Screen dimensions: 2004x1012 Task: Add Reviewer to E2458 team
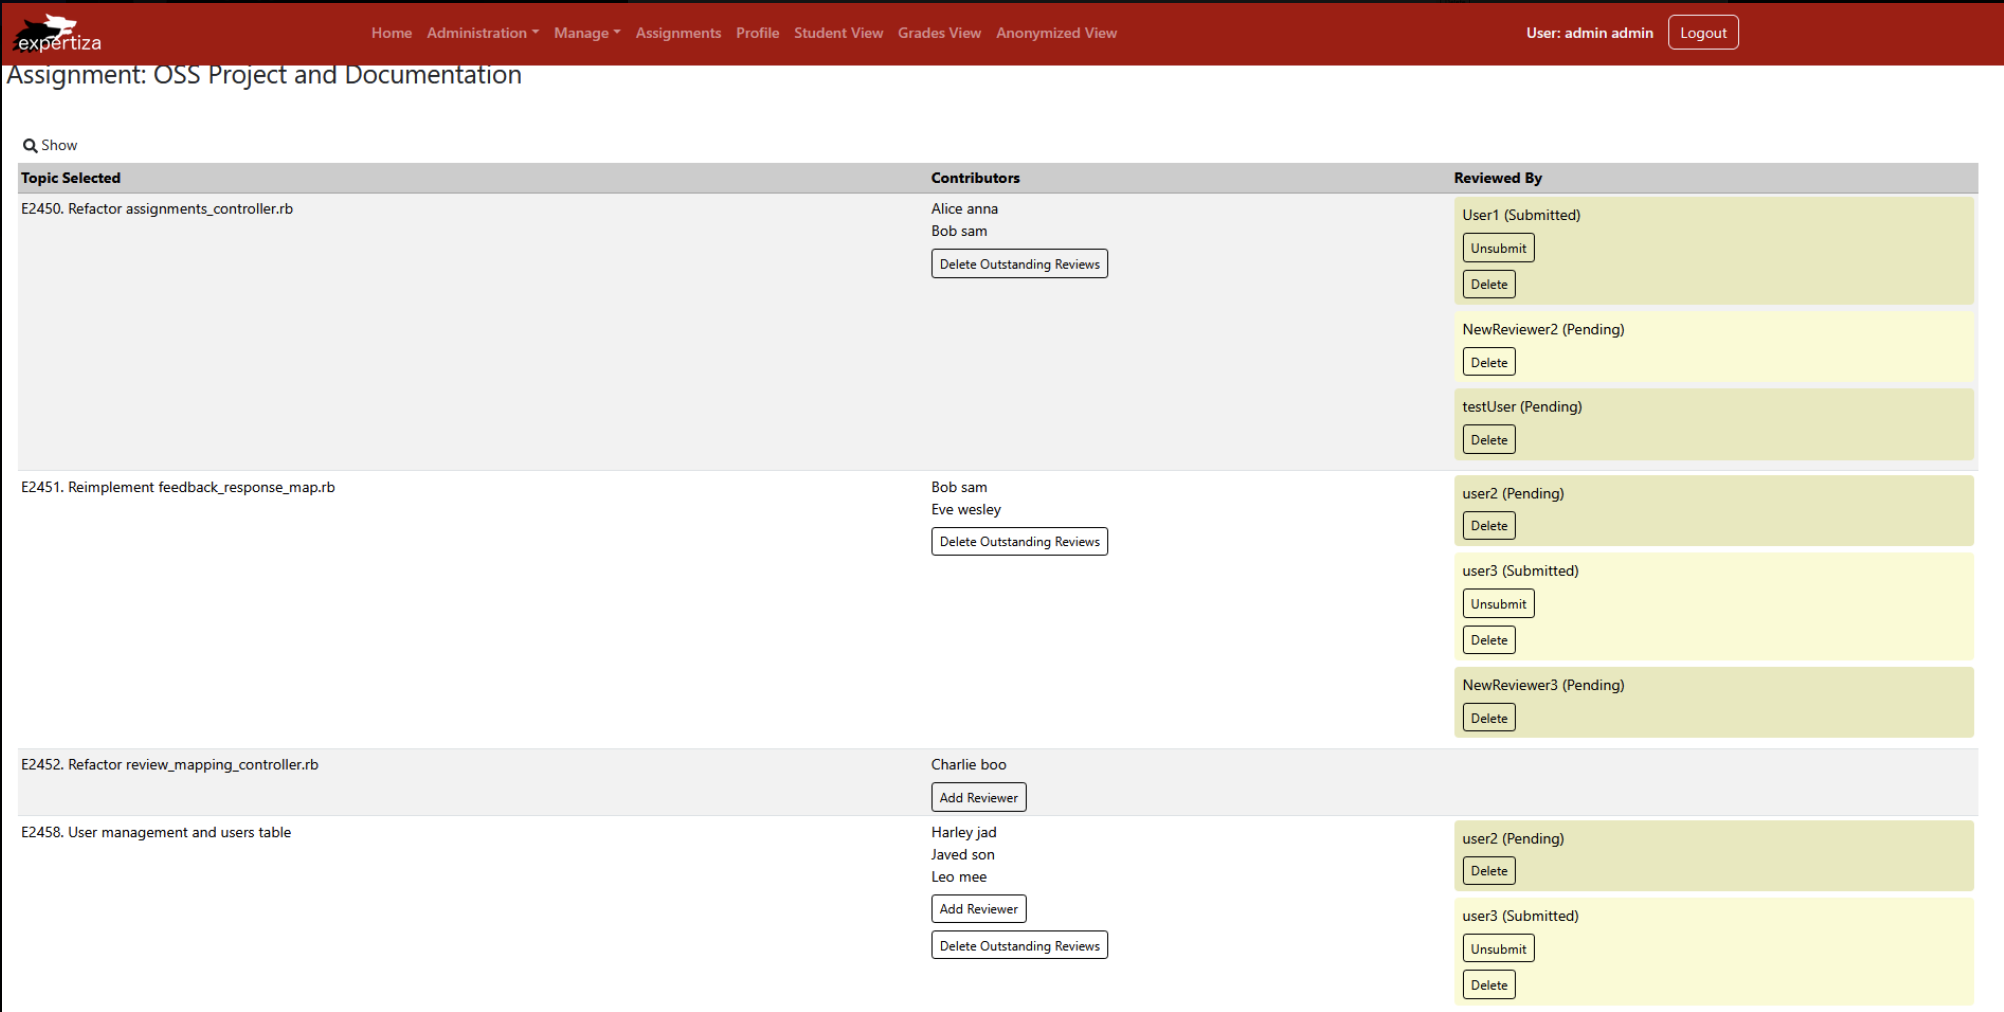[x=978, y=909]
